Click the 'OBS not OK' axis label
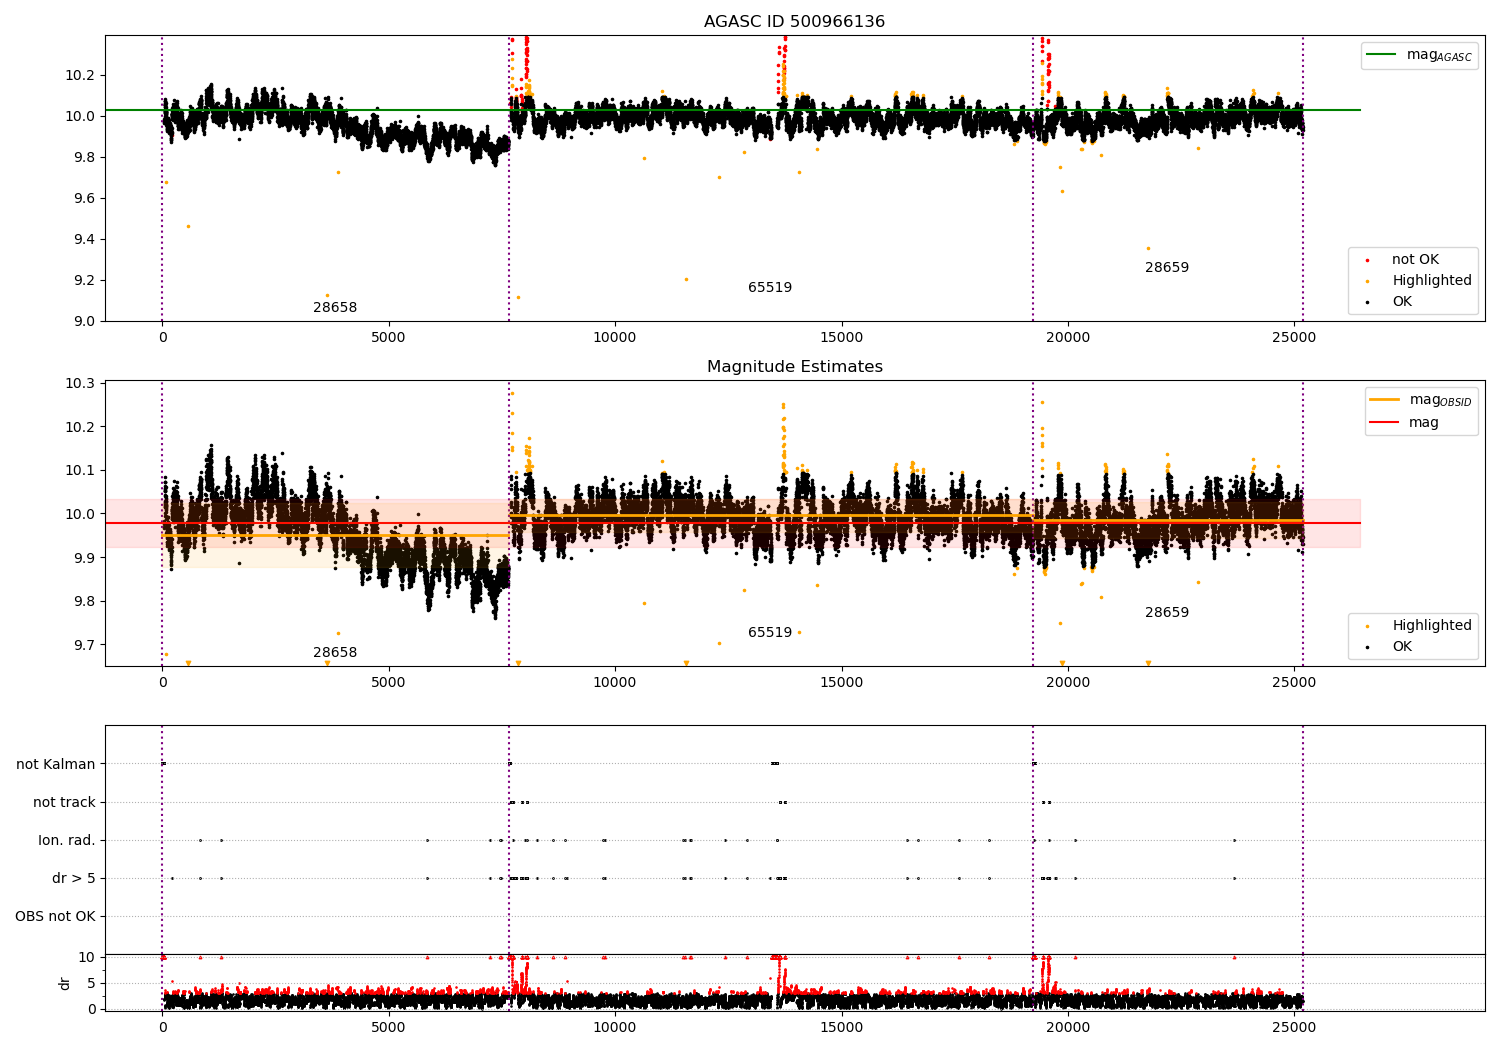 [55, 917]
